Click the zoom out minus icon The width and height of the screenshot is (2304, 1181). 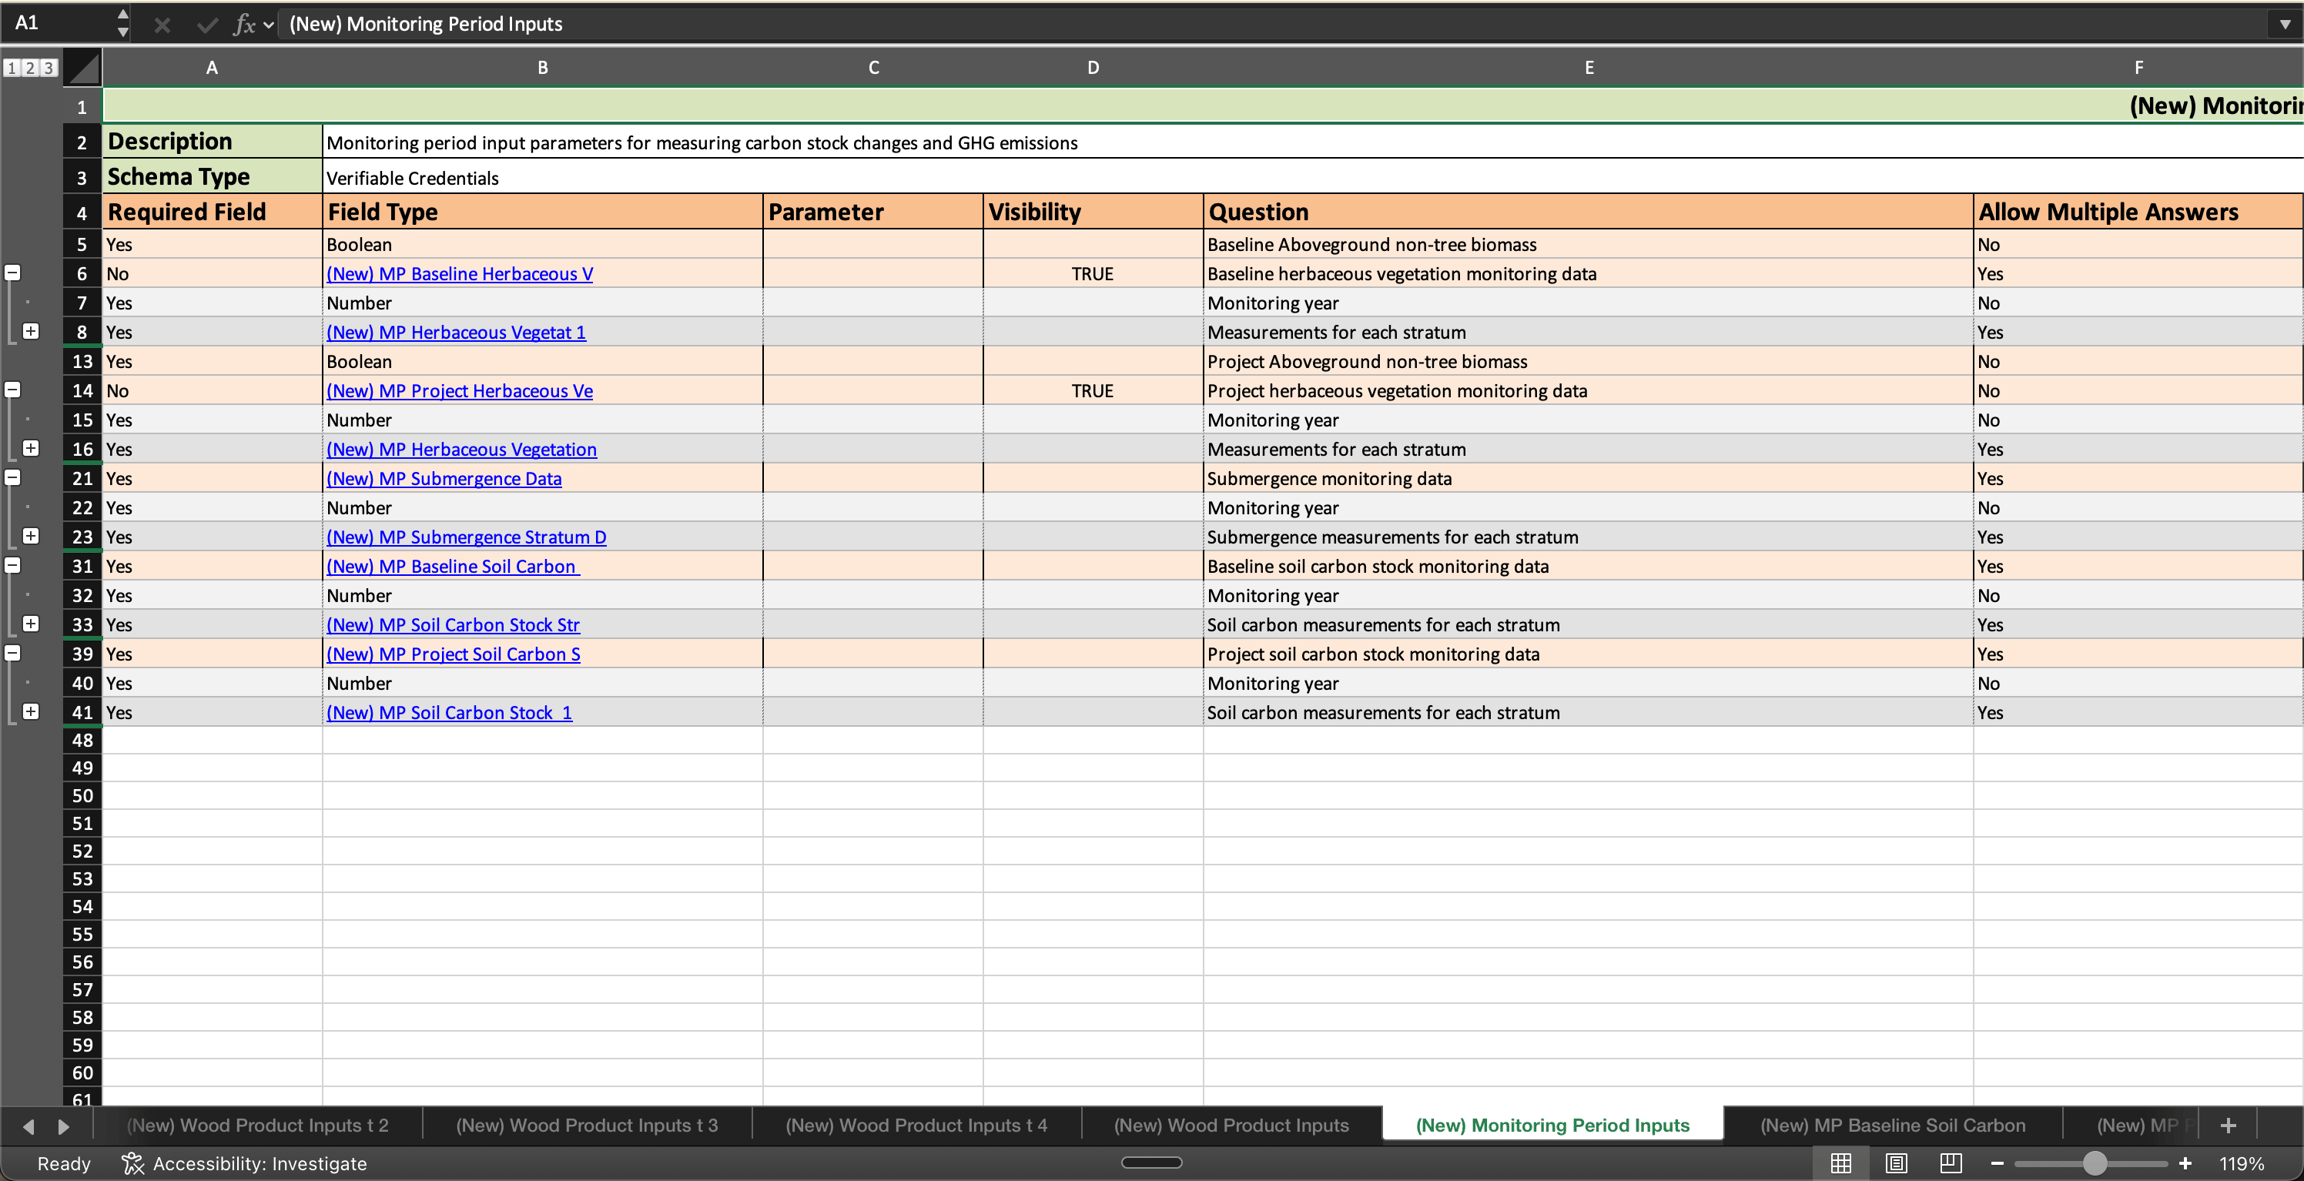[x=1997, y=1163]
